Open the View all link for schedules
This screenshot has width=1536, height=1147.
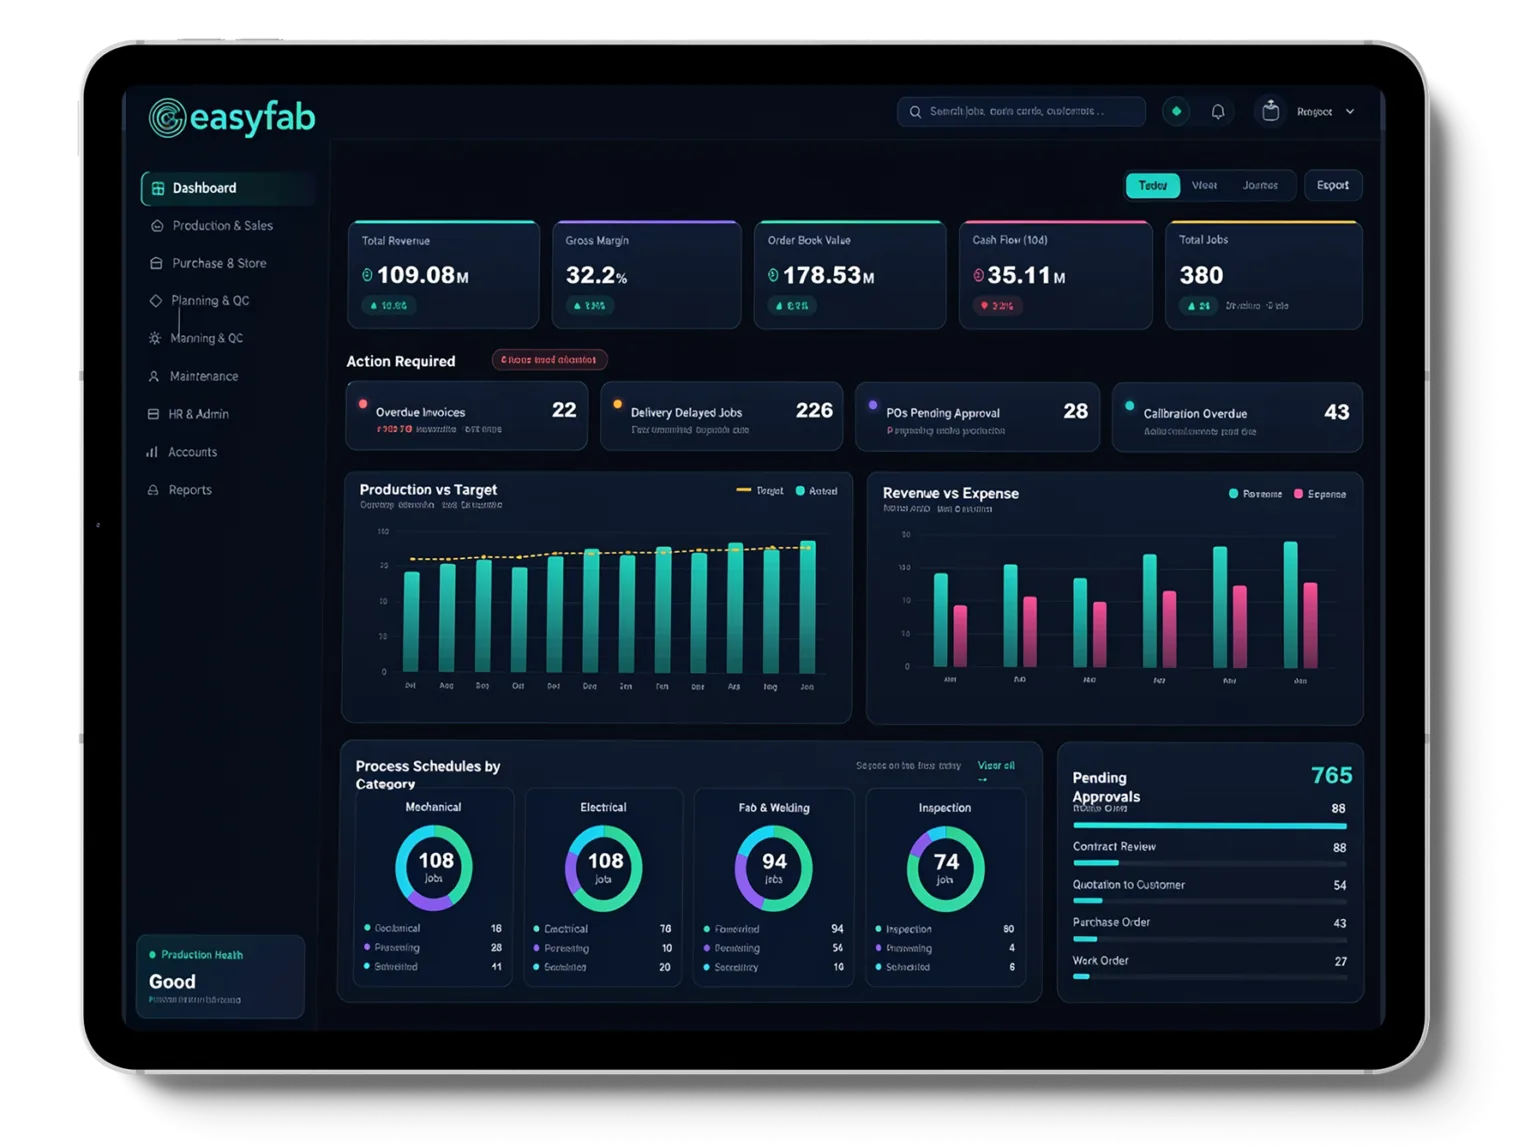coord(995,768)
